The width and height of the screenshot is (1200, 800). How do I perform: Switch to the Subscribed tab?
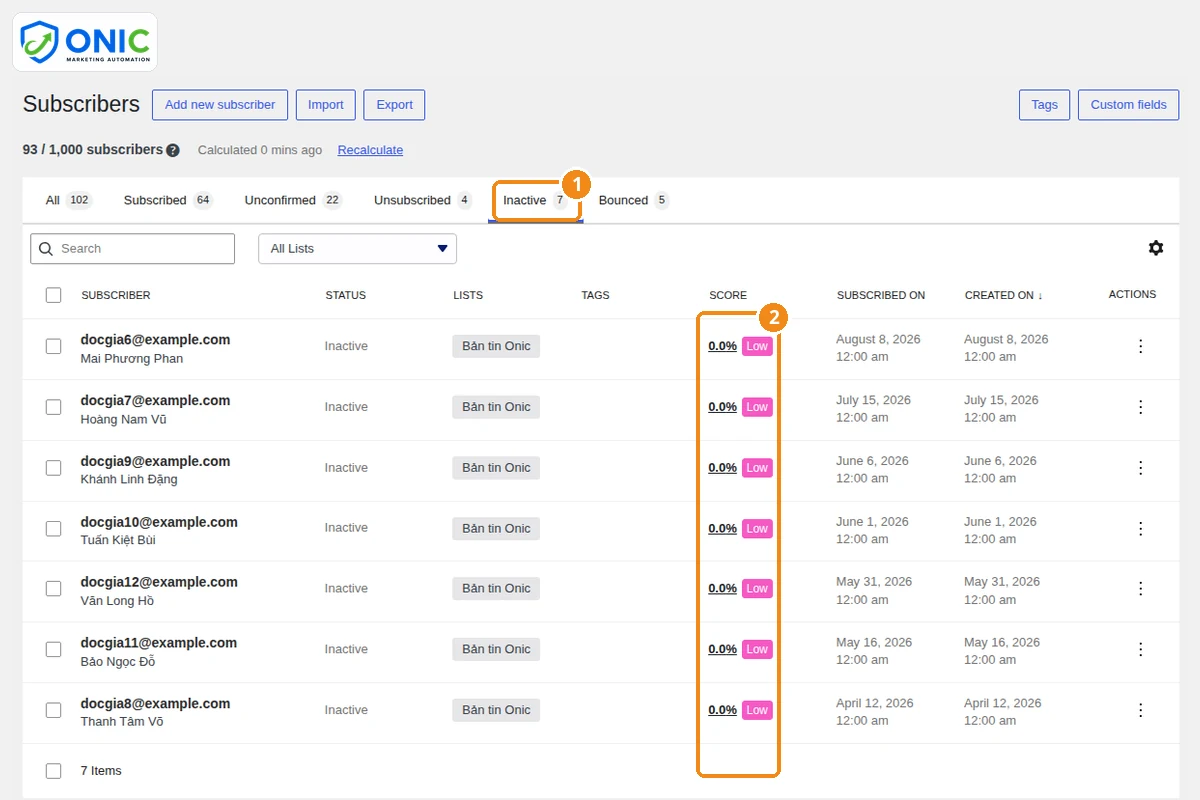pyautogui.click(x=168, y=200)
